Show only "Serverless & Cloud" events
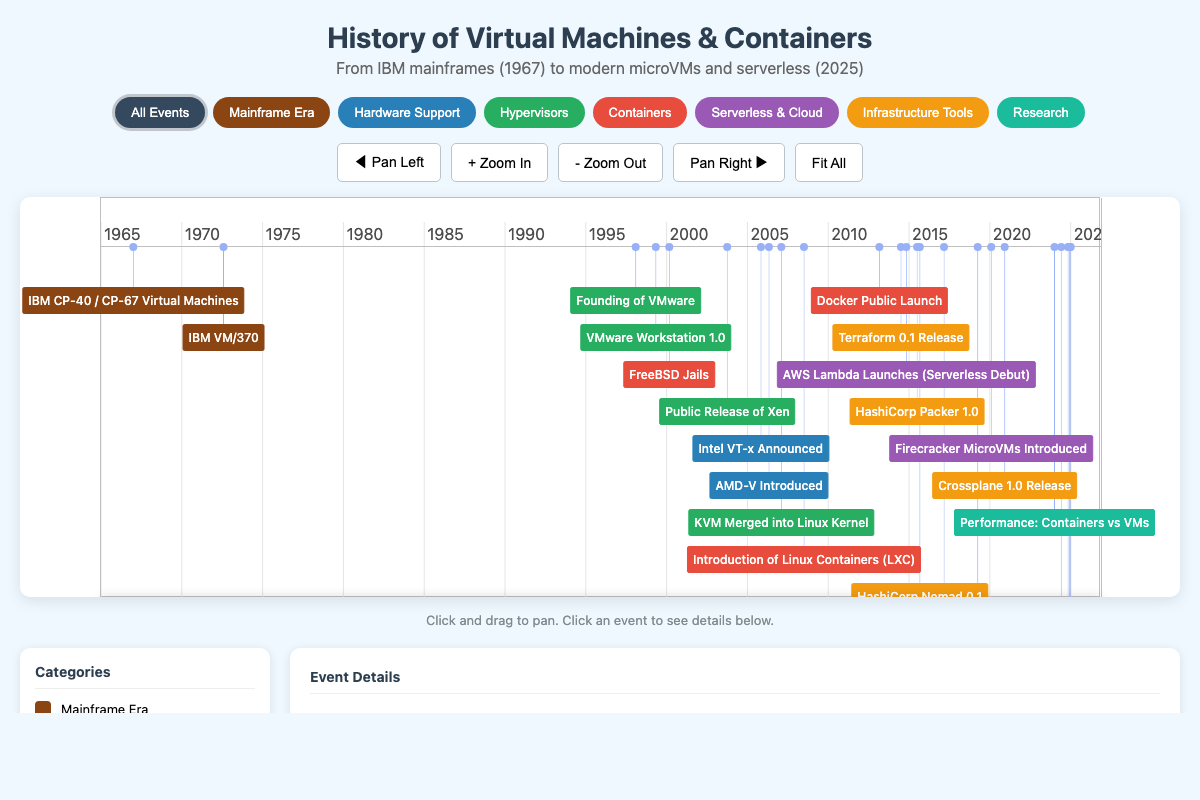Image resolution: width=1200 pixels, height=800 pixels. tap(766, 112)
